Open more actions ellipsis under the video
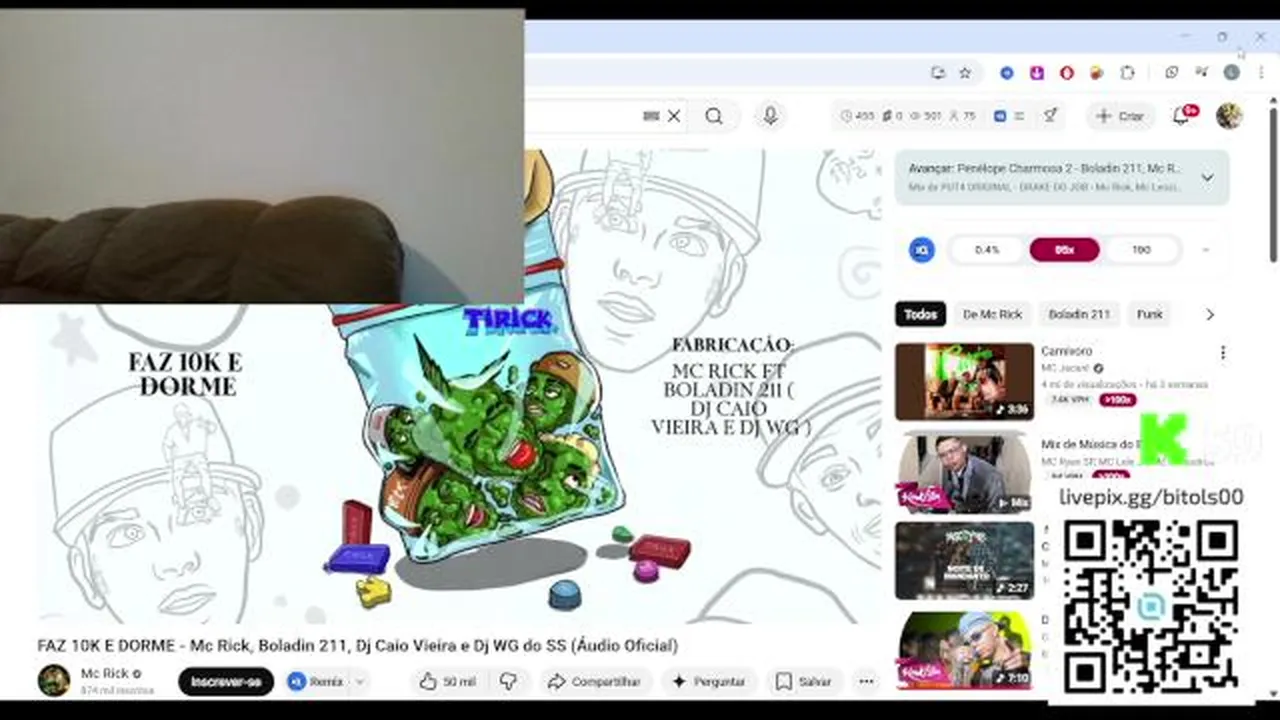 (x=866, y=682)
